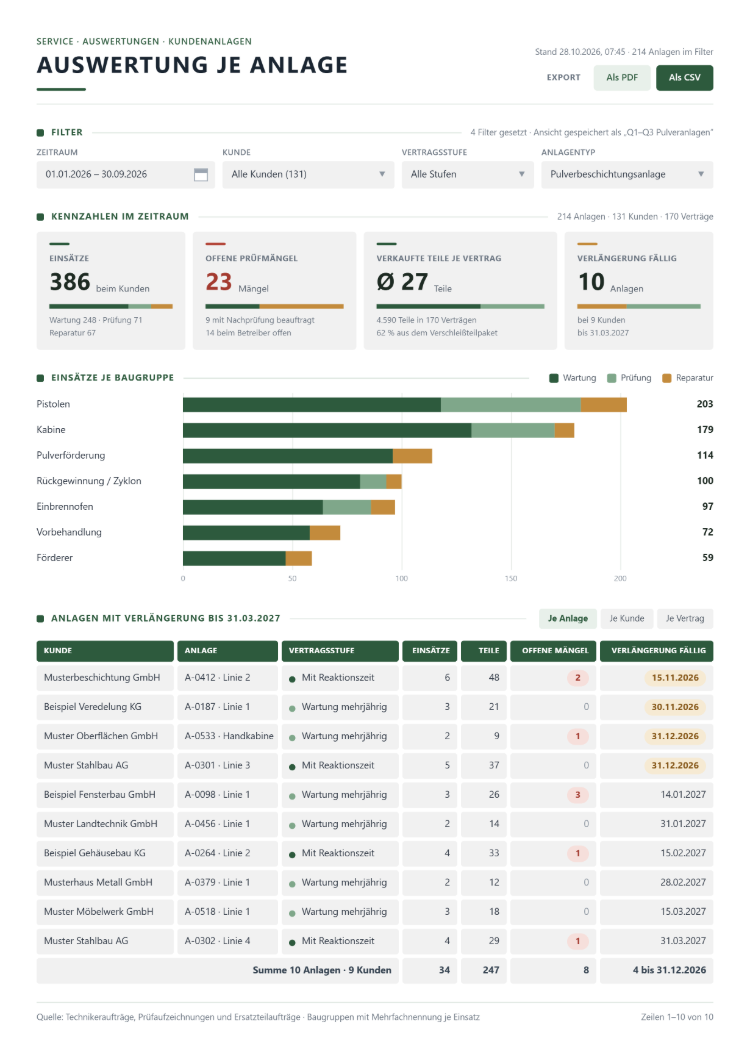Click the open defects badge '3' for Beispiel Fensterbau
This screenshot has width=750, height=1060.
coord(578,795)
